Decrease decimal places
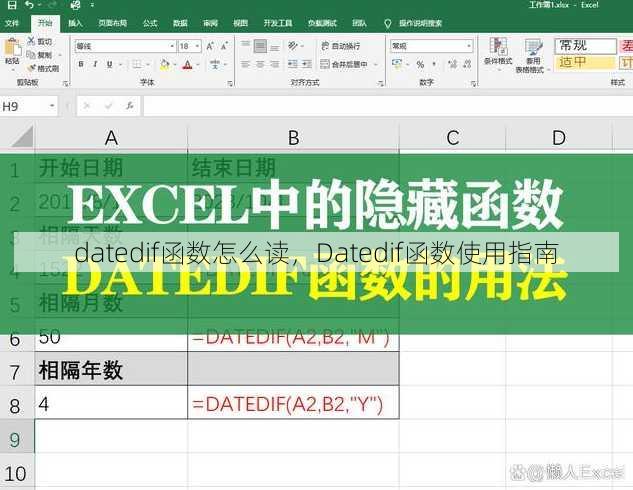633x490 pixels. 467,64
